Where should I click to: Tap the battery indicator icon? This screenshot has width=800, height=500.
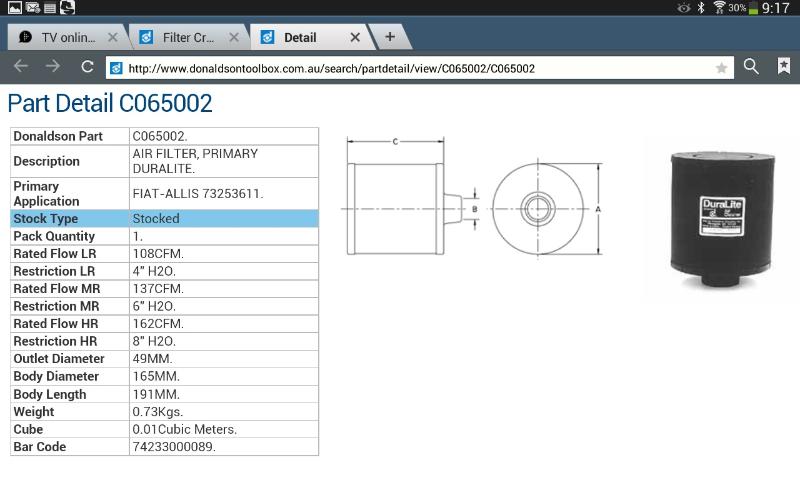point(753,8)
